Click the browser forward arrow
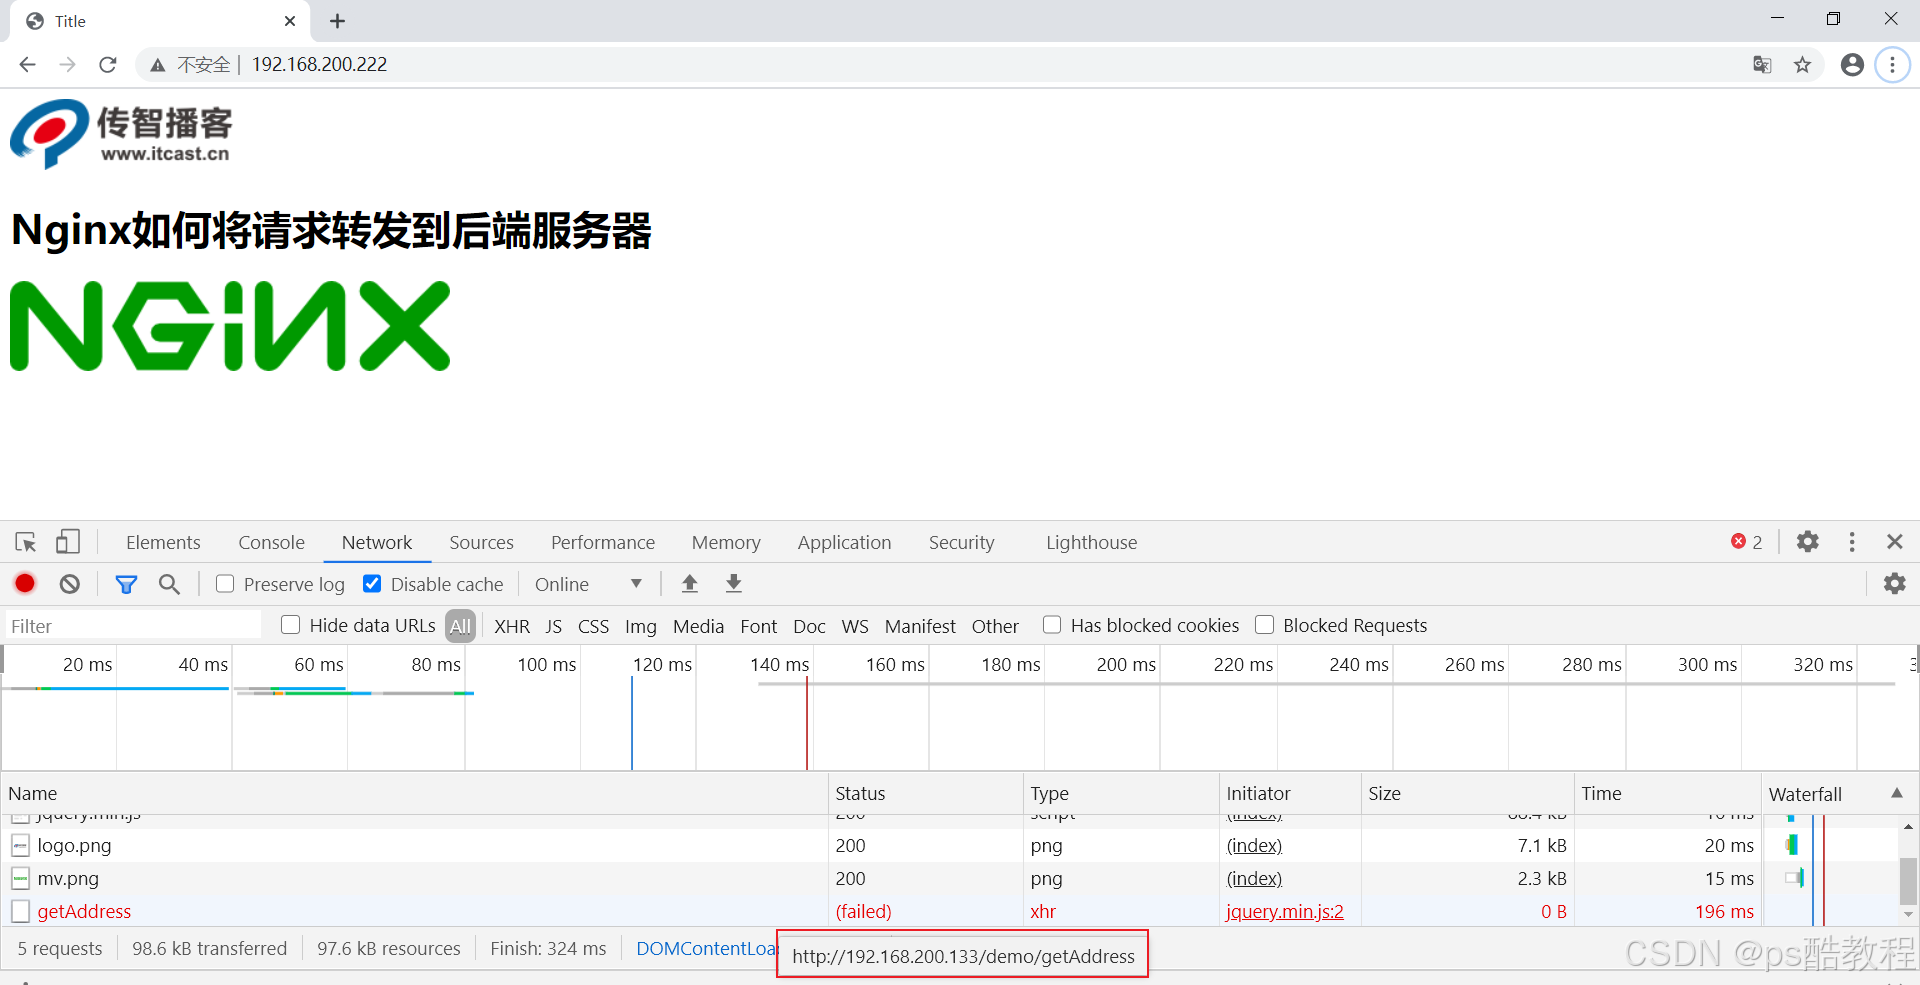This screenshot has width=1920, height=985. [x=68, y=65]
